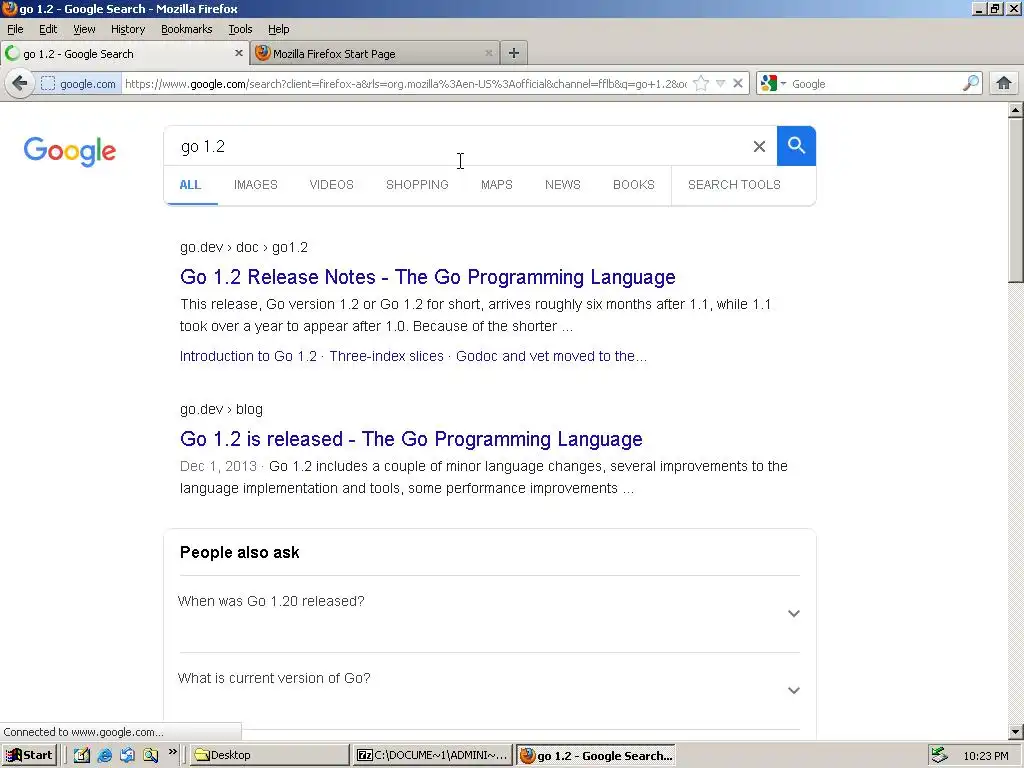
Task: Open the View menu
Action: coord(84,29)
